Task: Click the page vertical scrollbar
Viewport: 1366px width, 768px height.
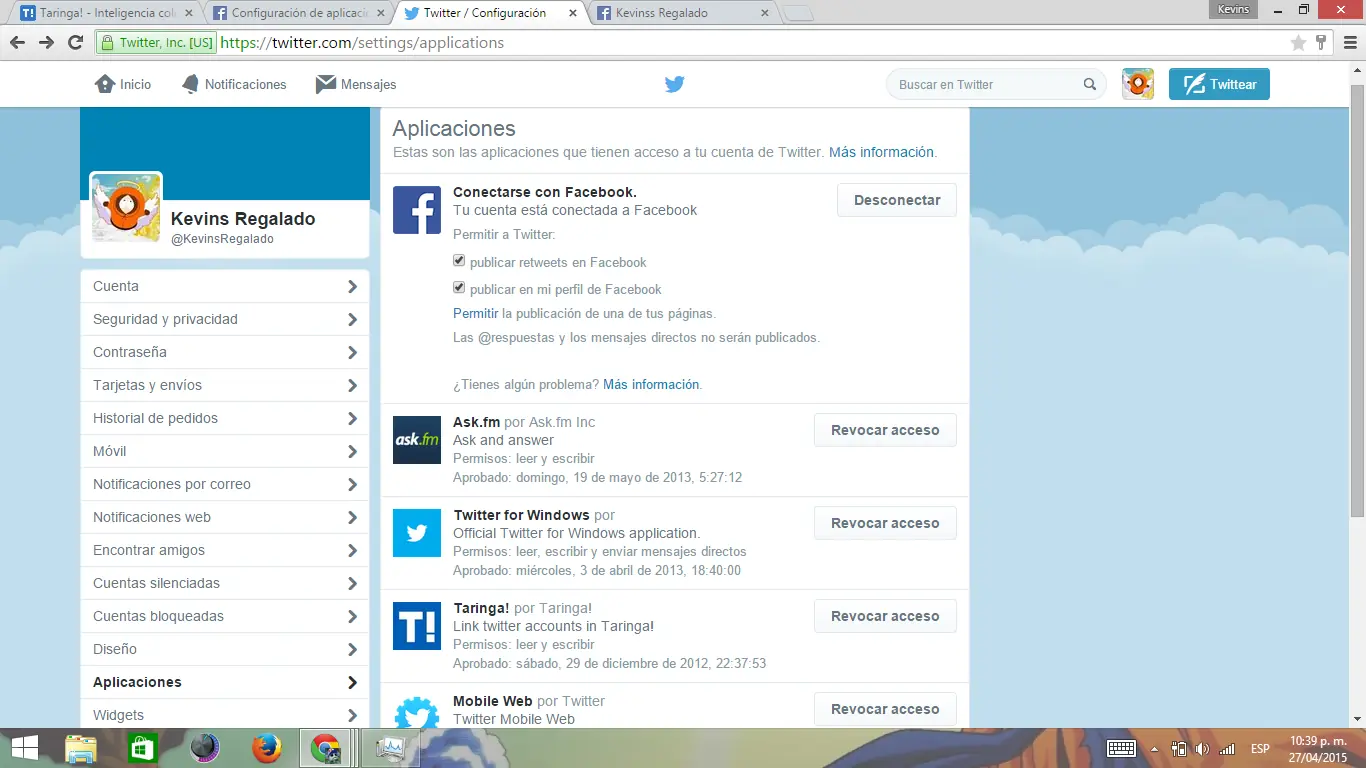Action: 1357,300
